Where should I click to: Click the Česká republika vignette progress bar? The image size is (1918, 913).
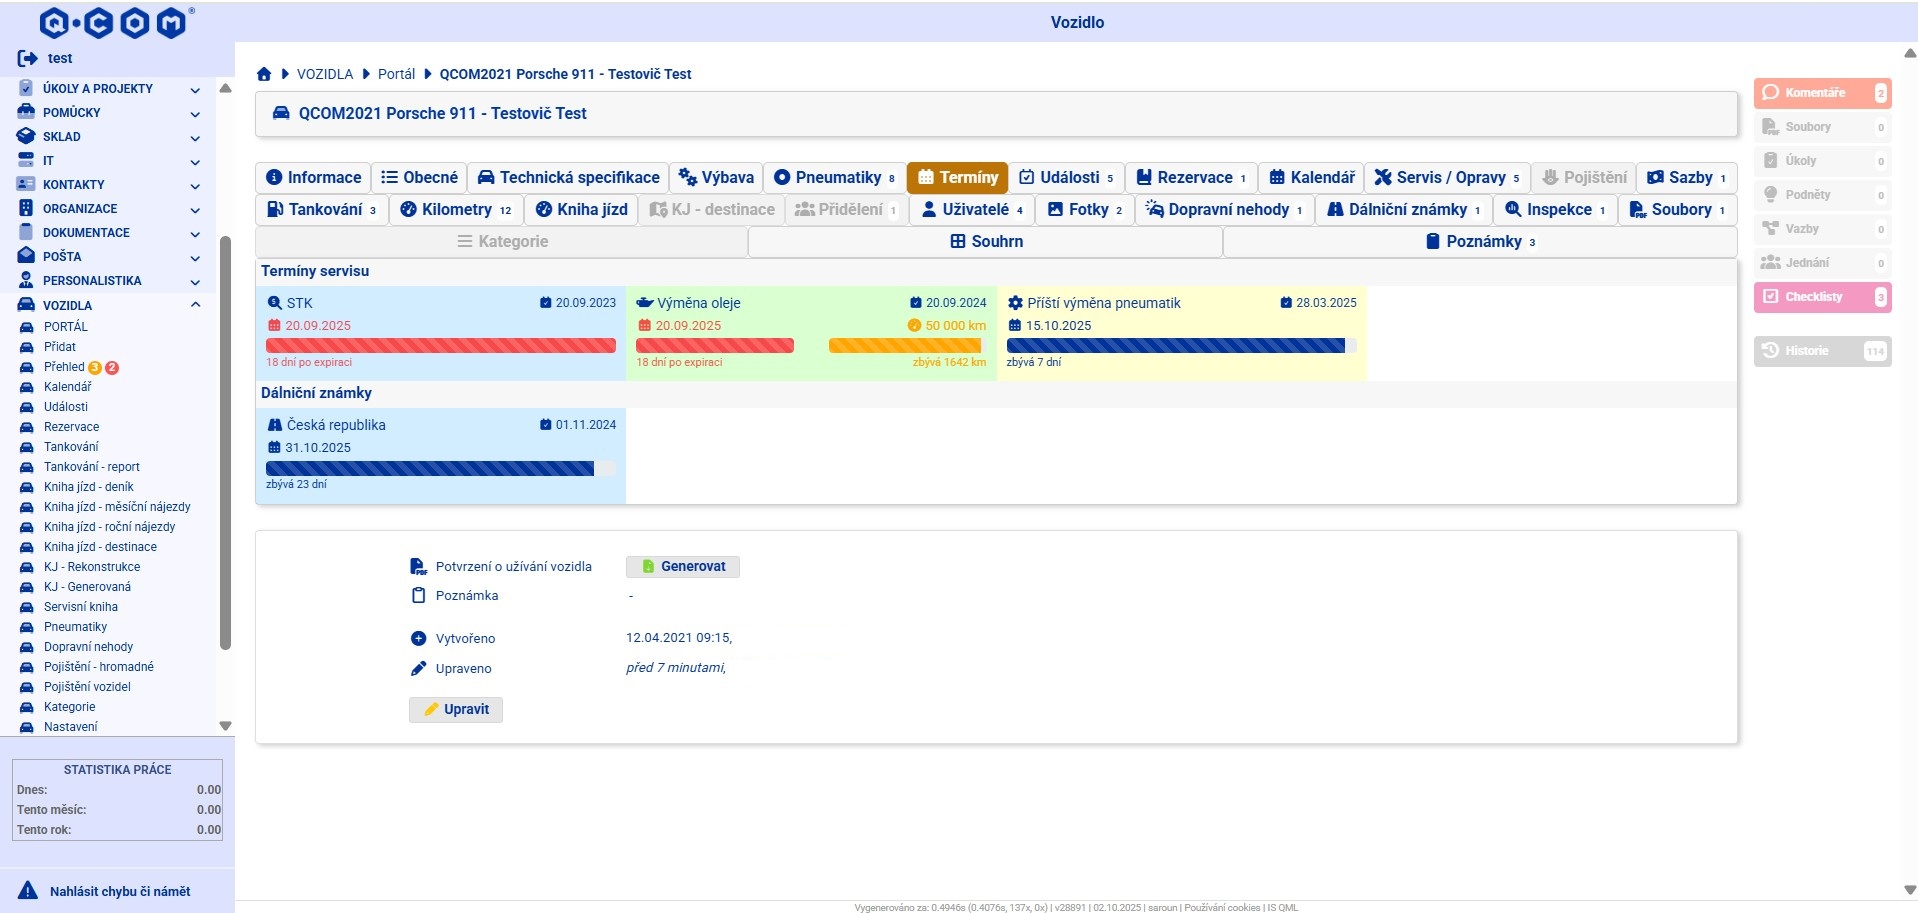(430, 468)
